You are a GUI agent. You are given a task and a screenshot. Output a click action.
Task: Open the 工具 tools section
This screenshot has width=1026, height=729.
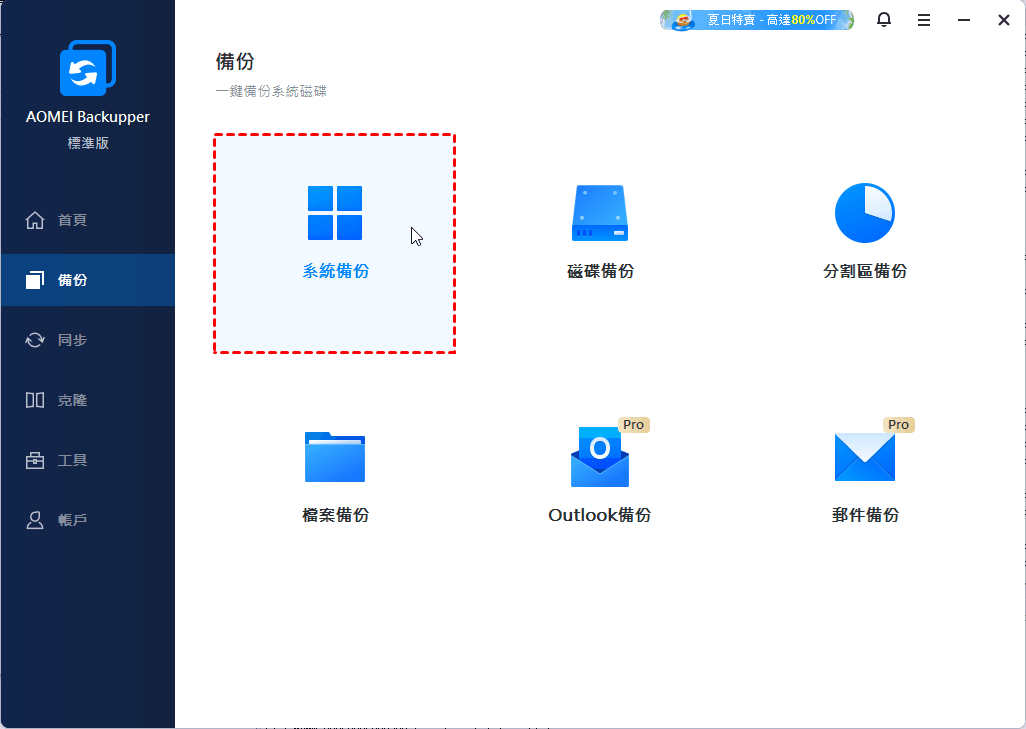click(88, 460)
